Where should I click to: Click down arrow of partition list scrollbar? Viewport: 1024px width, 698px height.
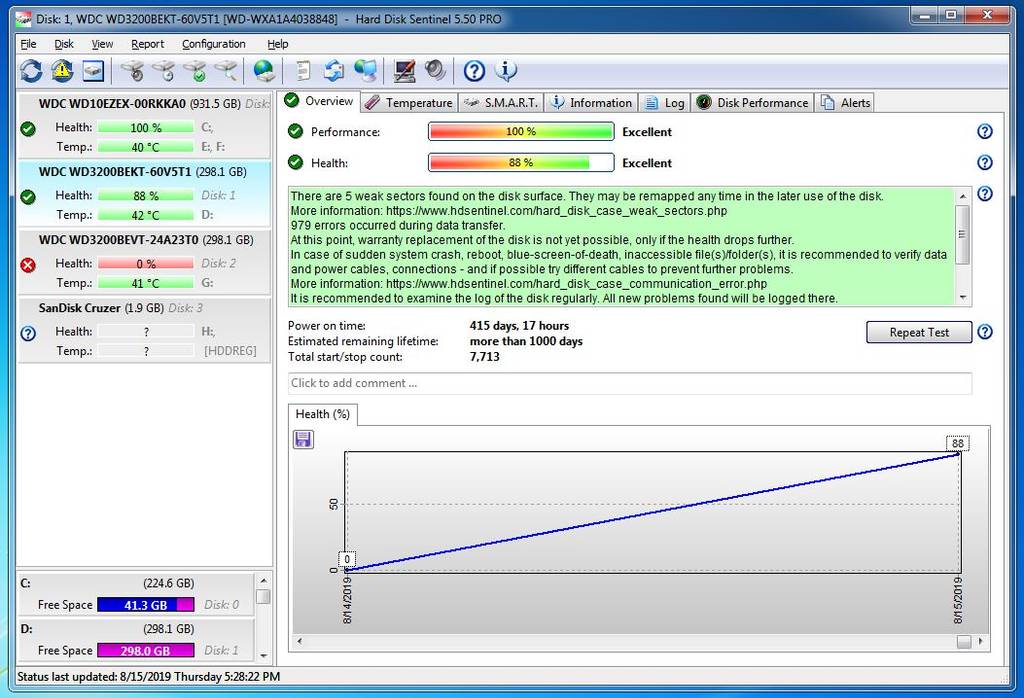tap(263, 655)
